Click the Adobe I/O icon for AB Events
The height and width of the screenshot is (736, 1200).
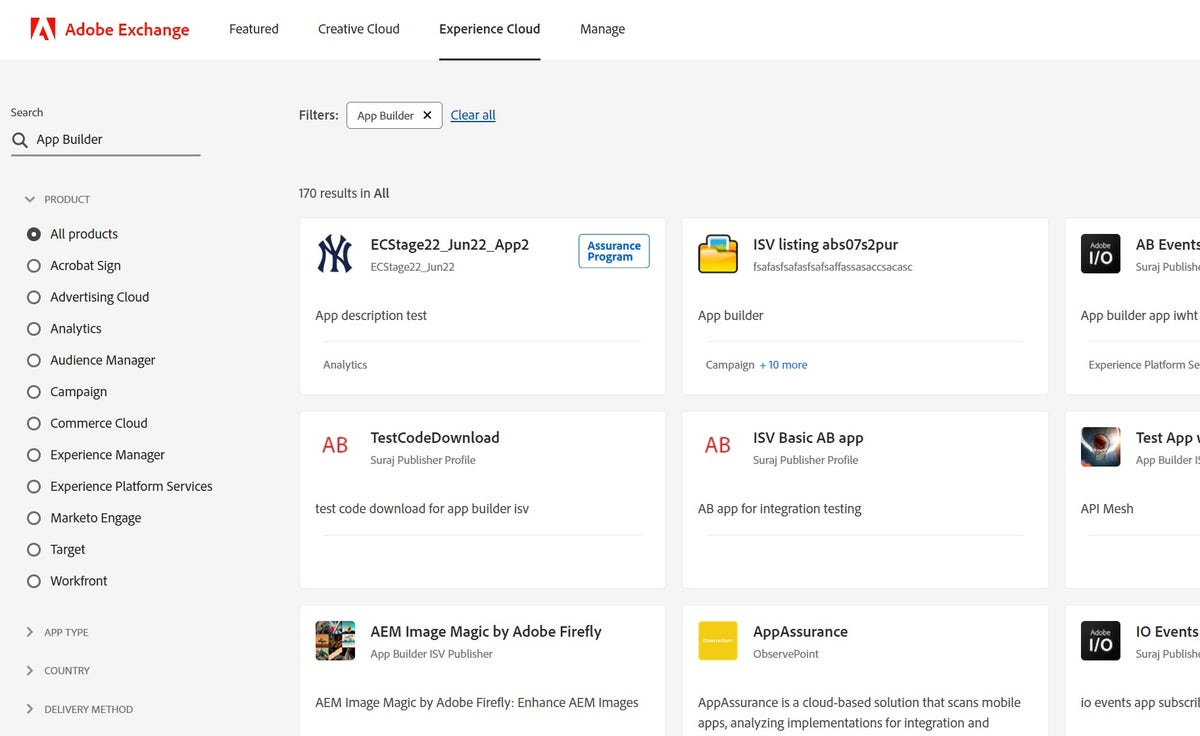[x=1100, y=254]
